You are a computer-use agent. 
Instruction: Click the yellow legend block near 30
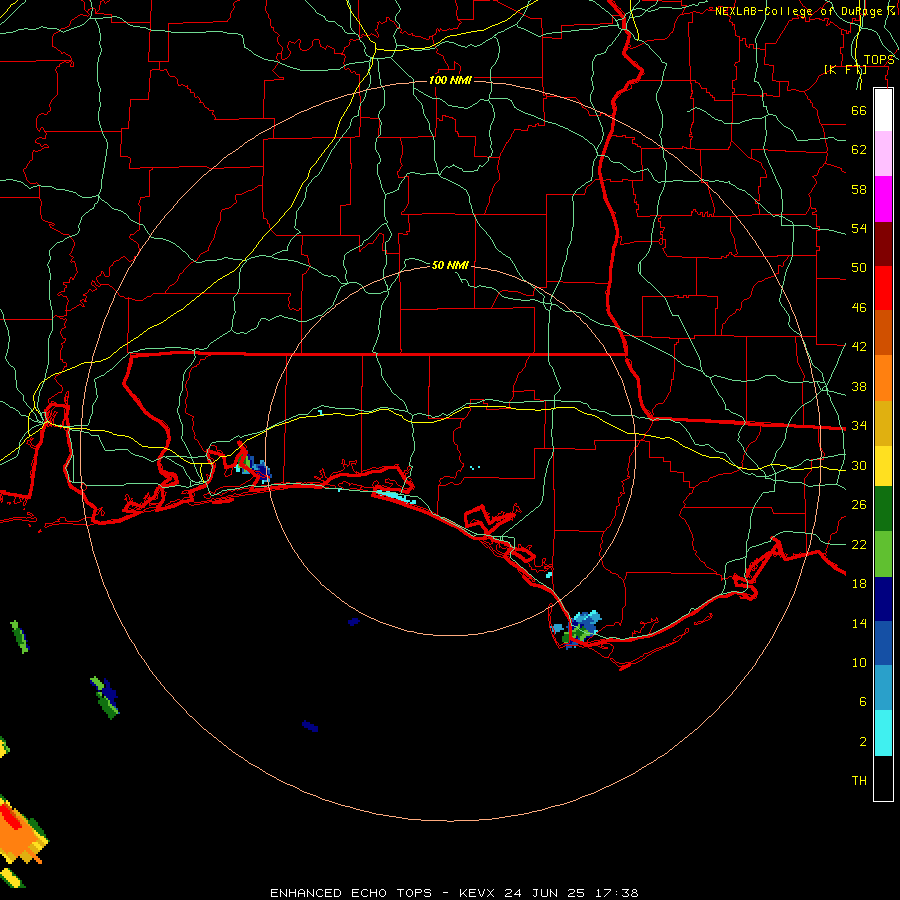[x=883, y=466]
